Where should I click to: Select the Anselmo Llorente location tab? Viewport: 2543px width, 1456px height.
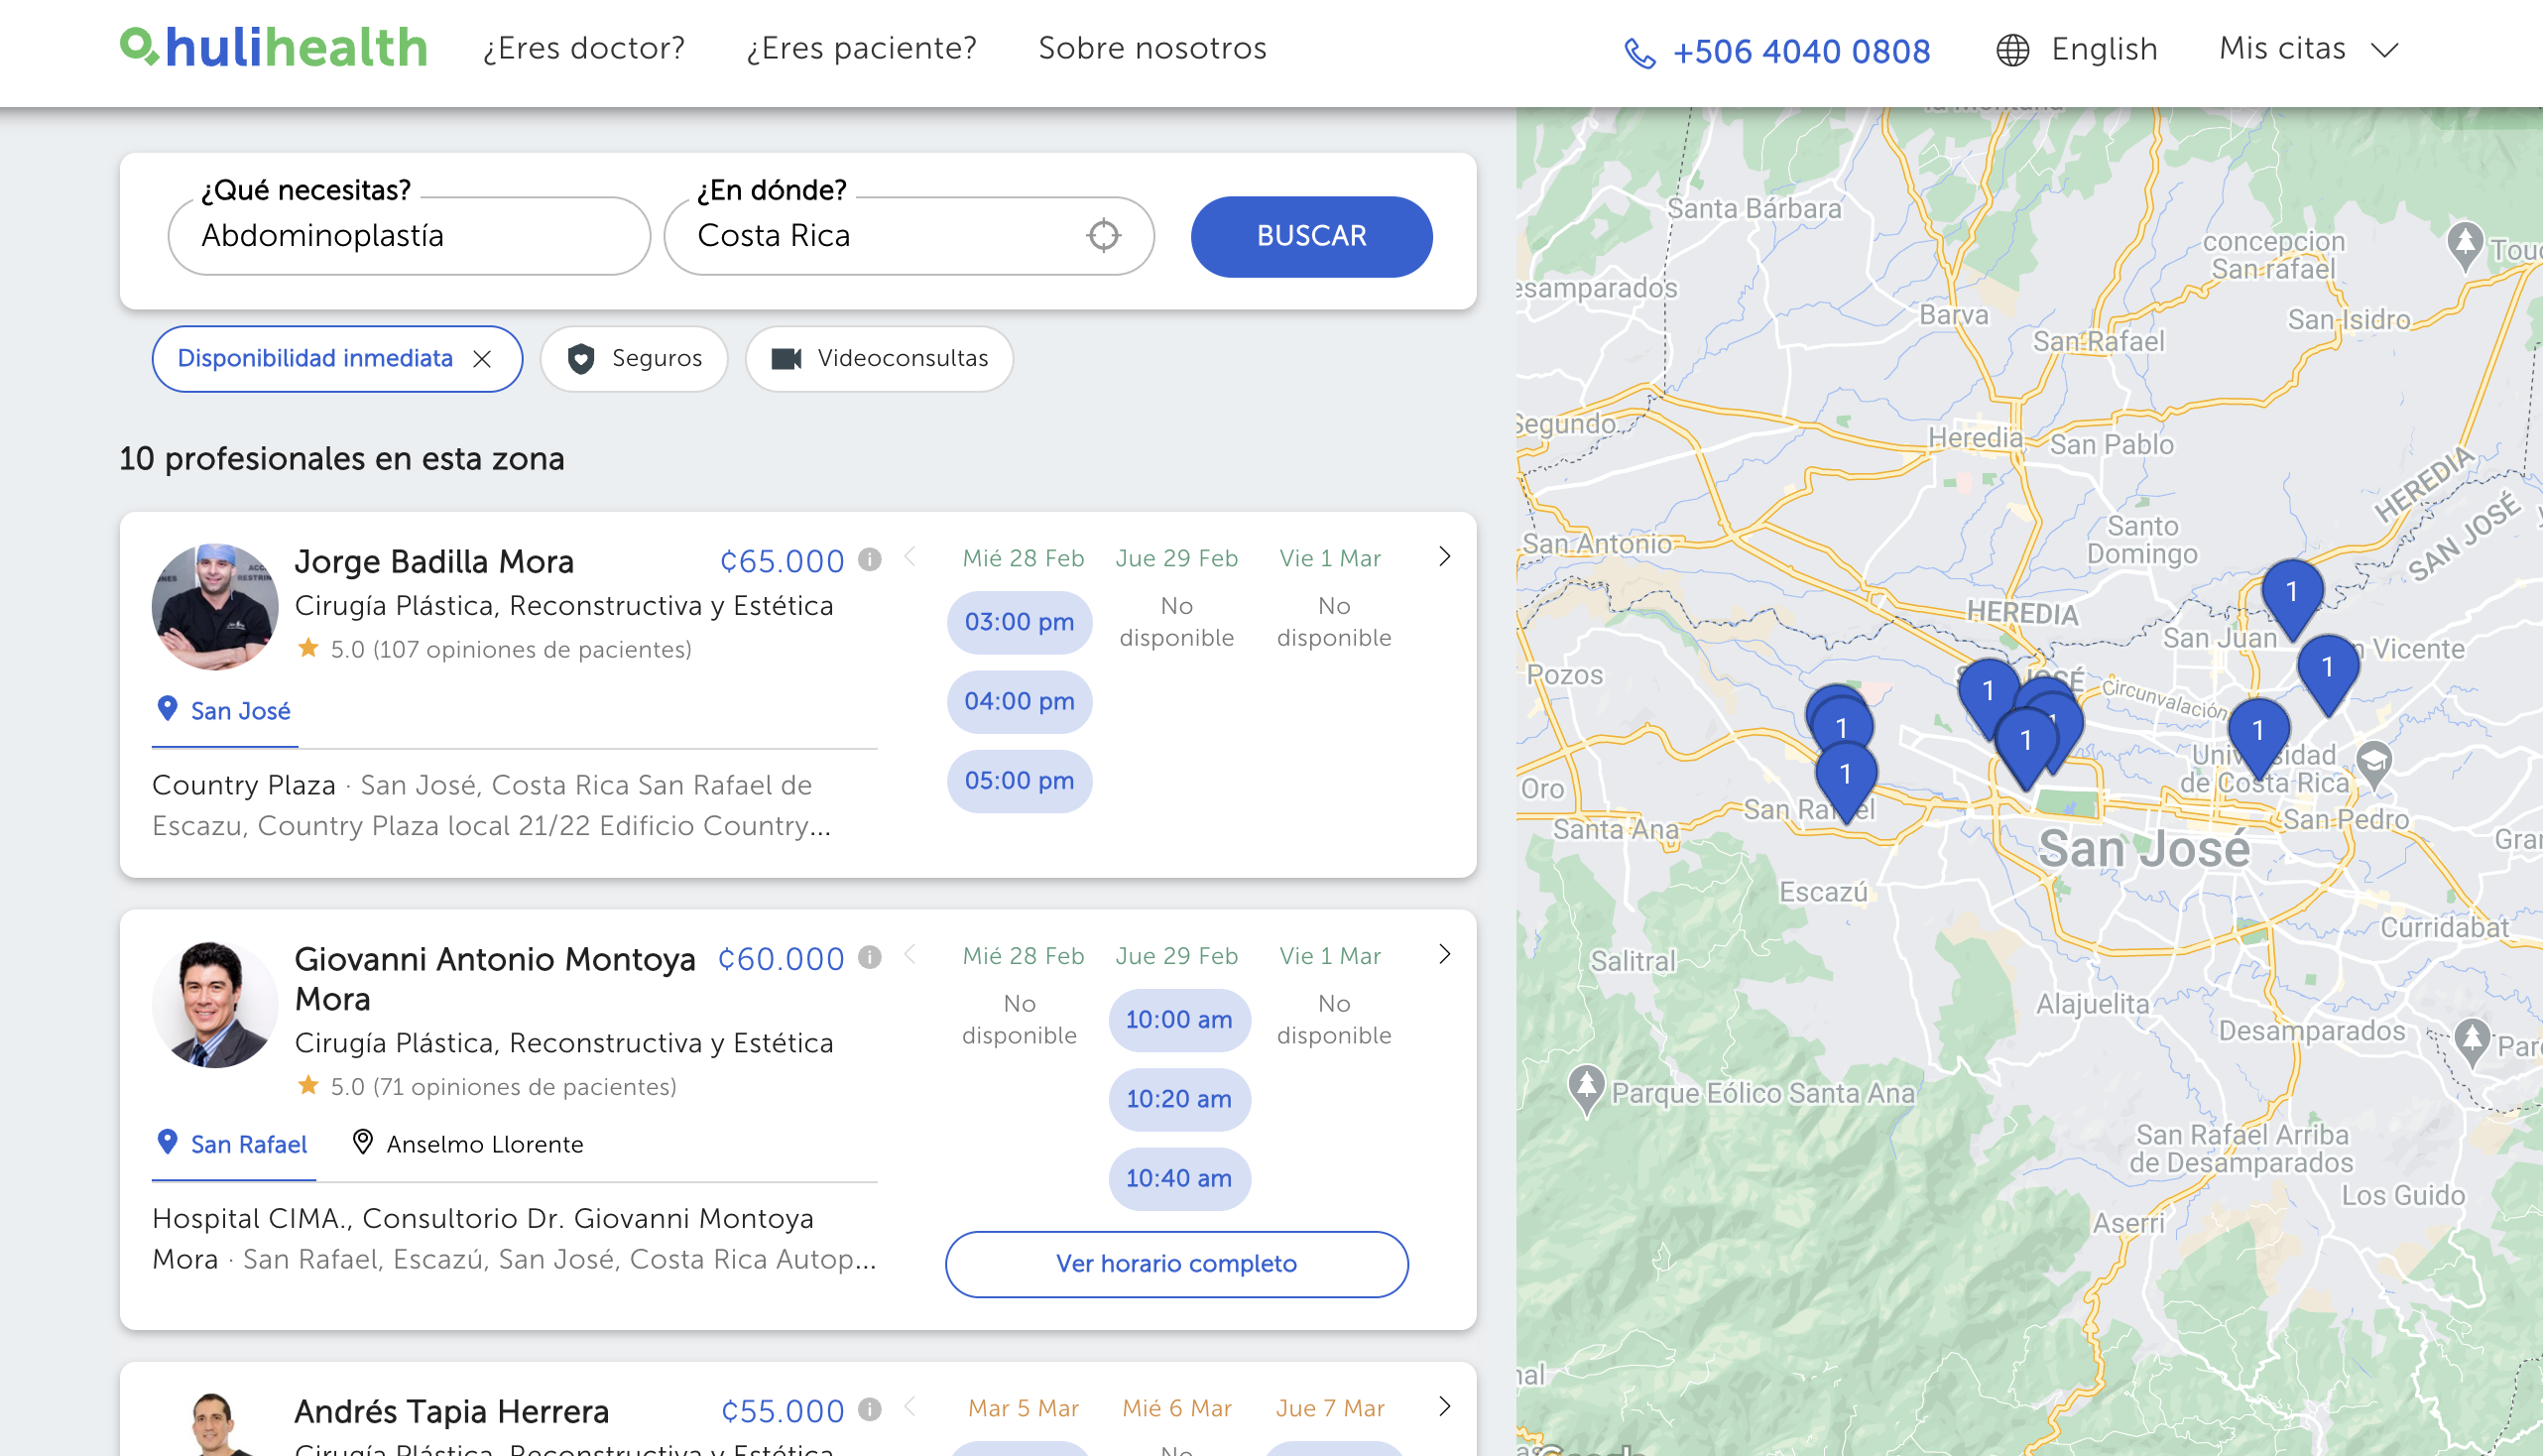tap(467, 1144)
